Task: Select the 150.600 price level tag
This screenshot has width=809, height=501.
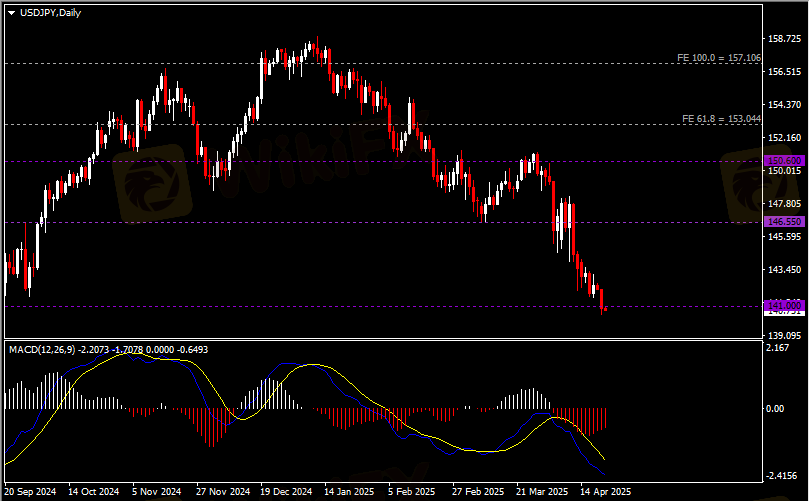Action: click(x=784, y=160)
